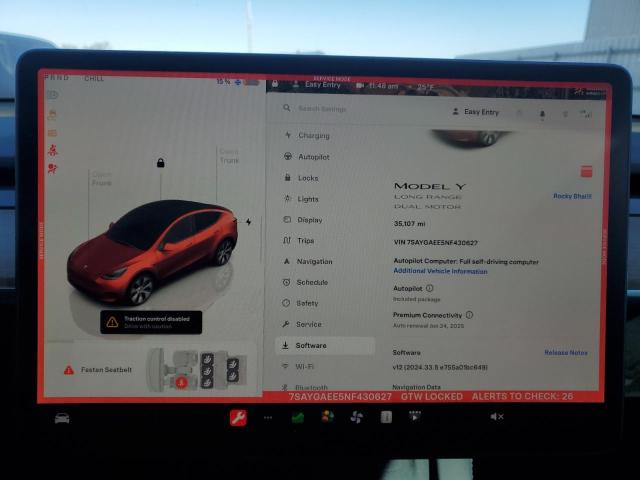Tap the top status bar lock icon

(x=275, y=84)
